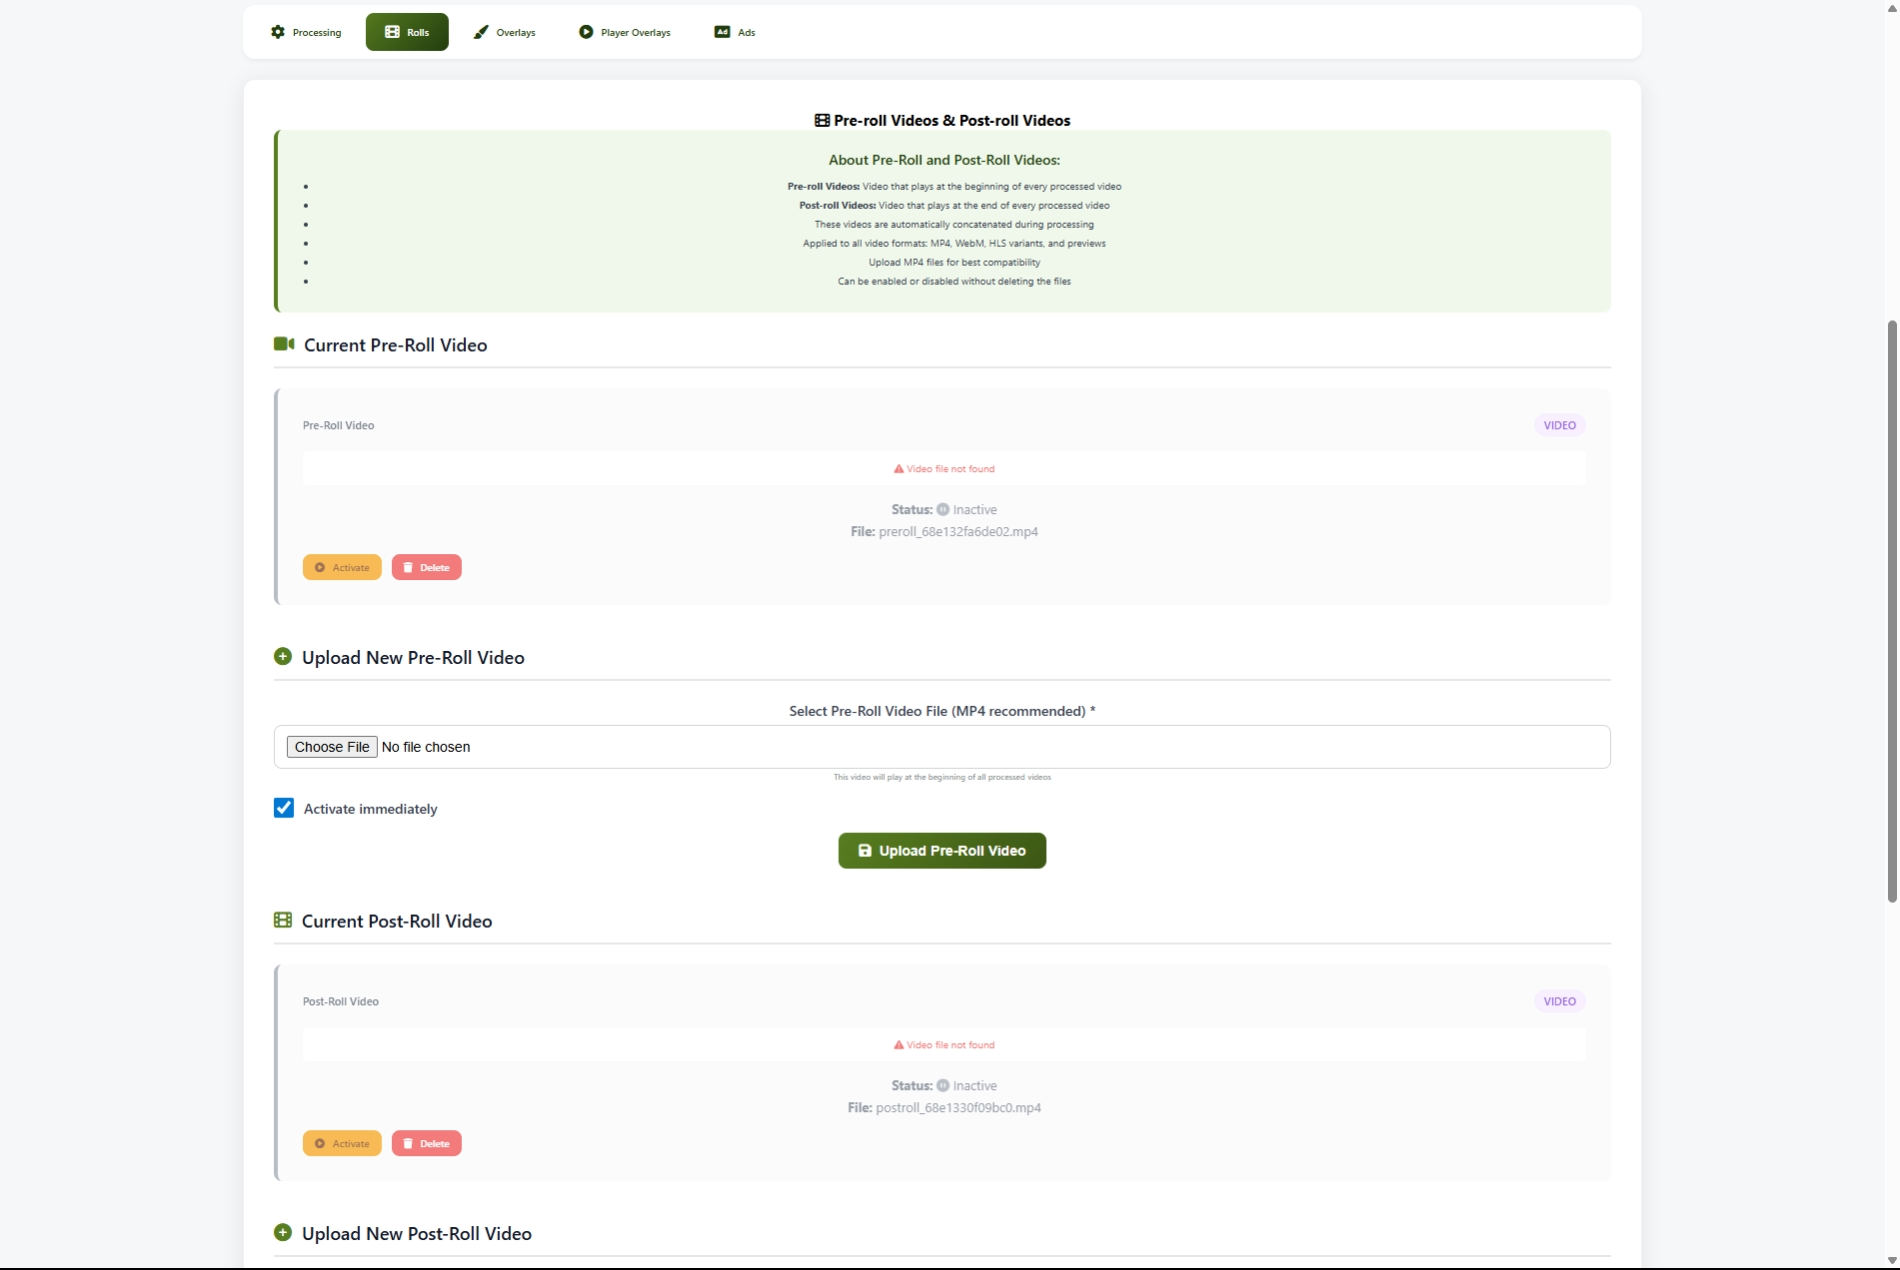Image resolution: width=1900 pixels, height=1270 pixels.
Task: Click the plus icon beside Upload New Pre-Roll Video
Action: click(x=283, y=657)
